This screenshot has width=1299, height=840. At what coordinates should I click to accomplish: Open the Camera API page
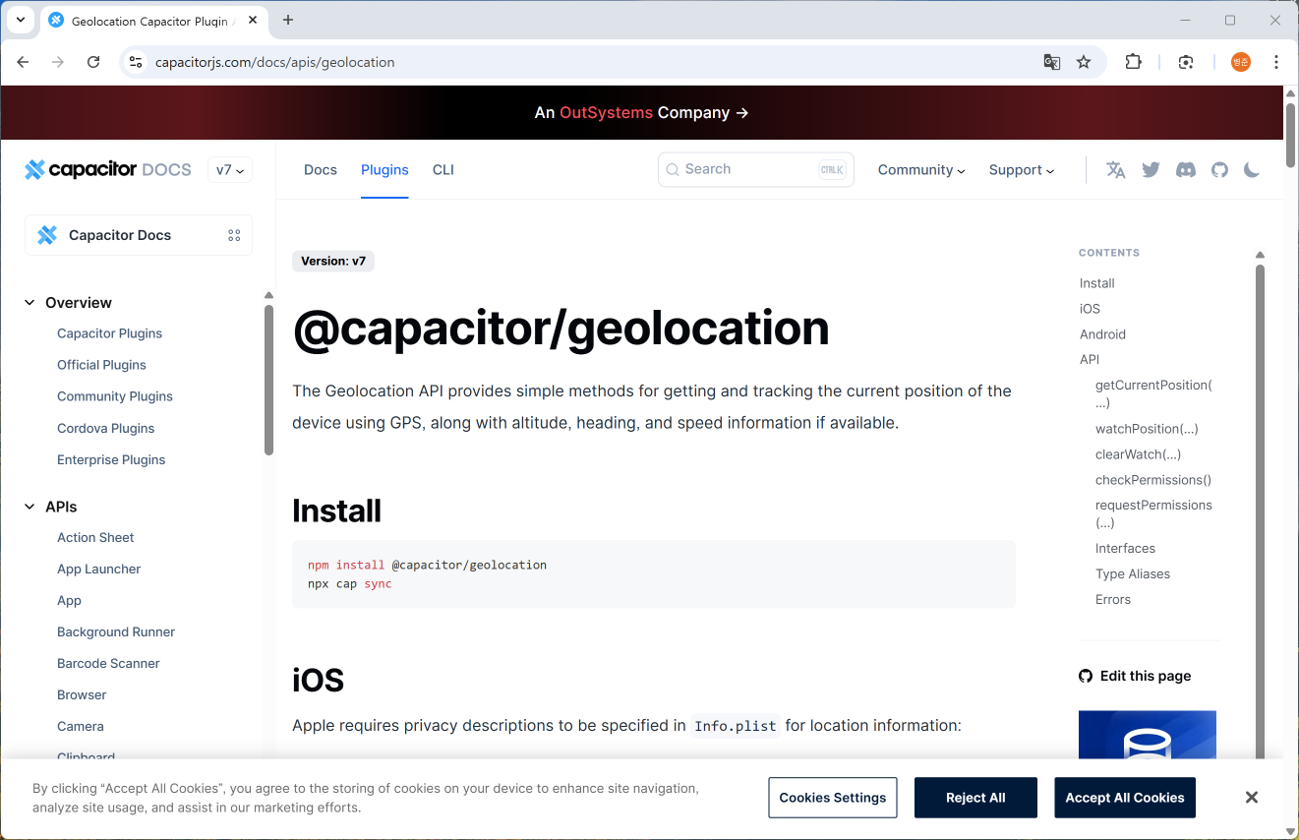point(80,727)
